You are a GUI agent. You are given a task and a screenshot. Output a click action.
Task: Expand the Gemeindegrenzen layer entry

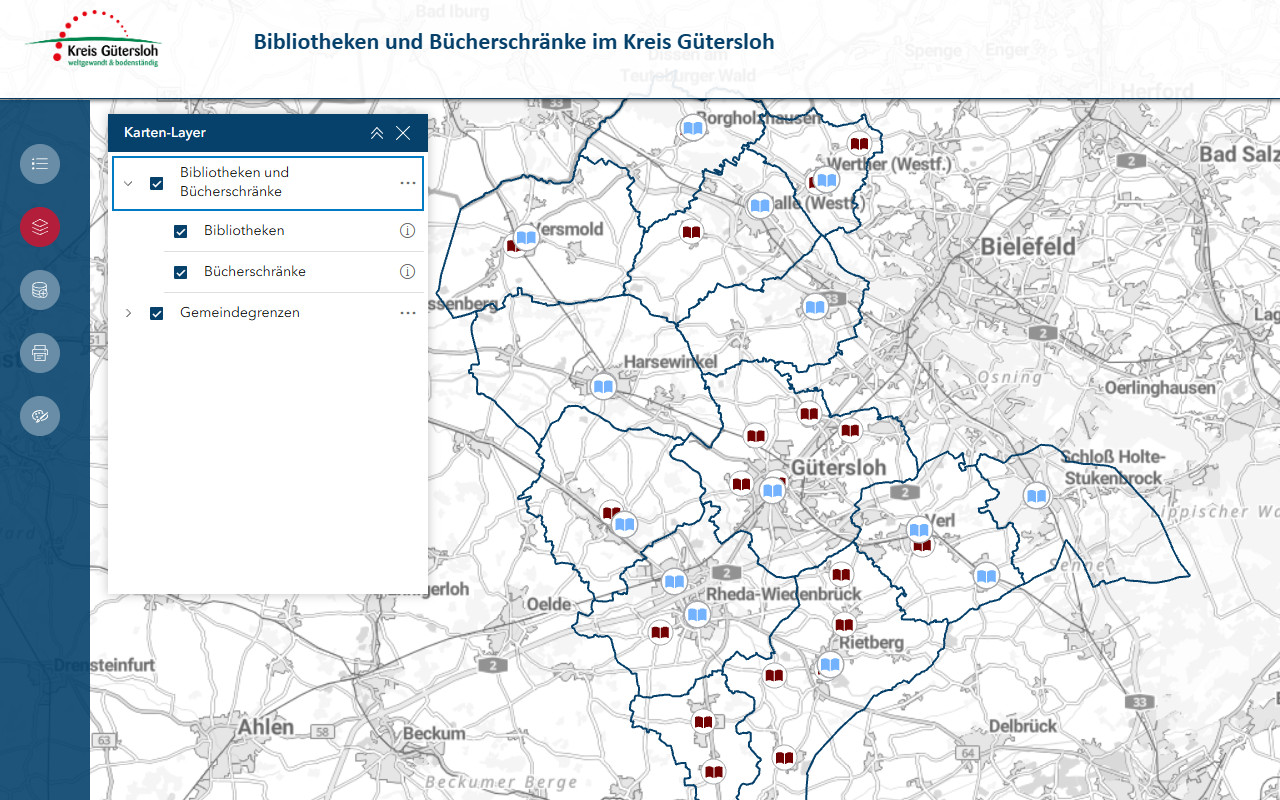coord(128,314)
